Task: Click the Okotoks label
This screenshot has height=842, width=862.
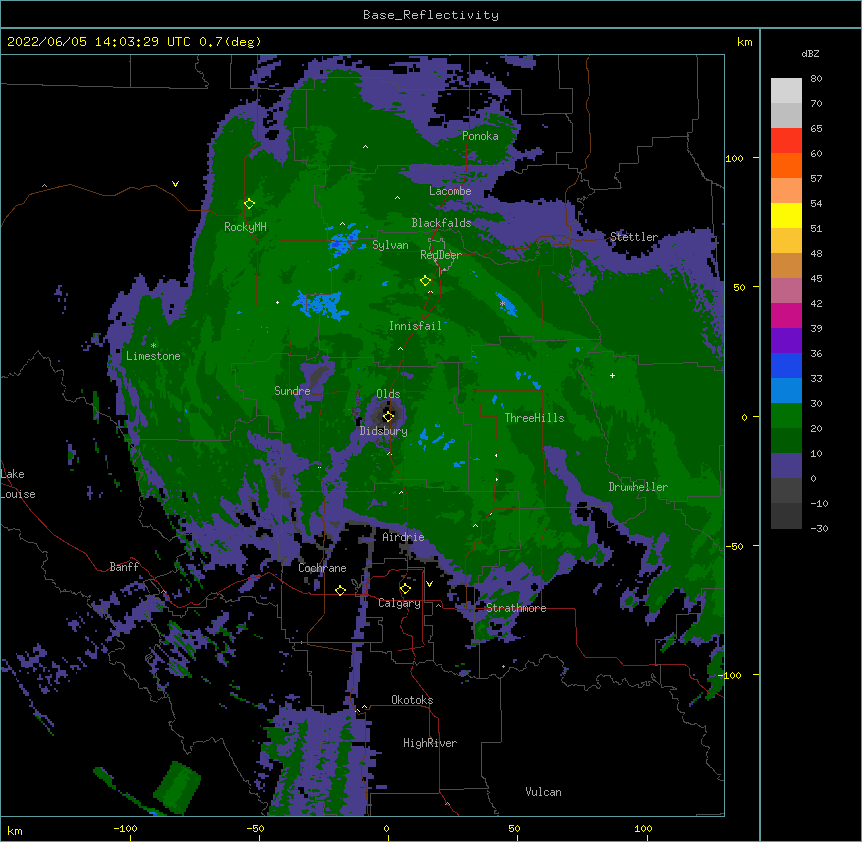Action: pos(412,700)
